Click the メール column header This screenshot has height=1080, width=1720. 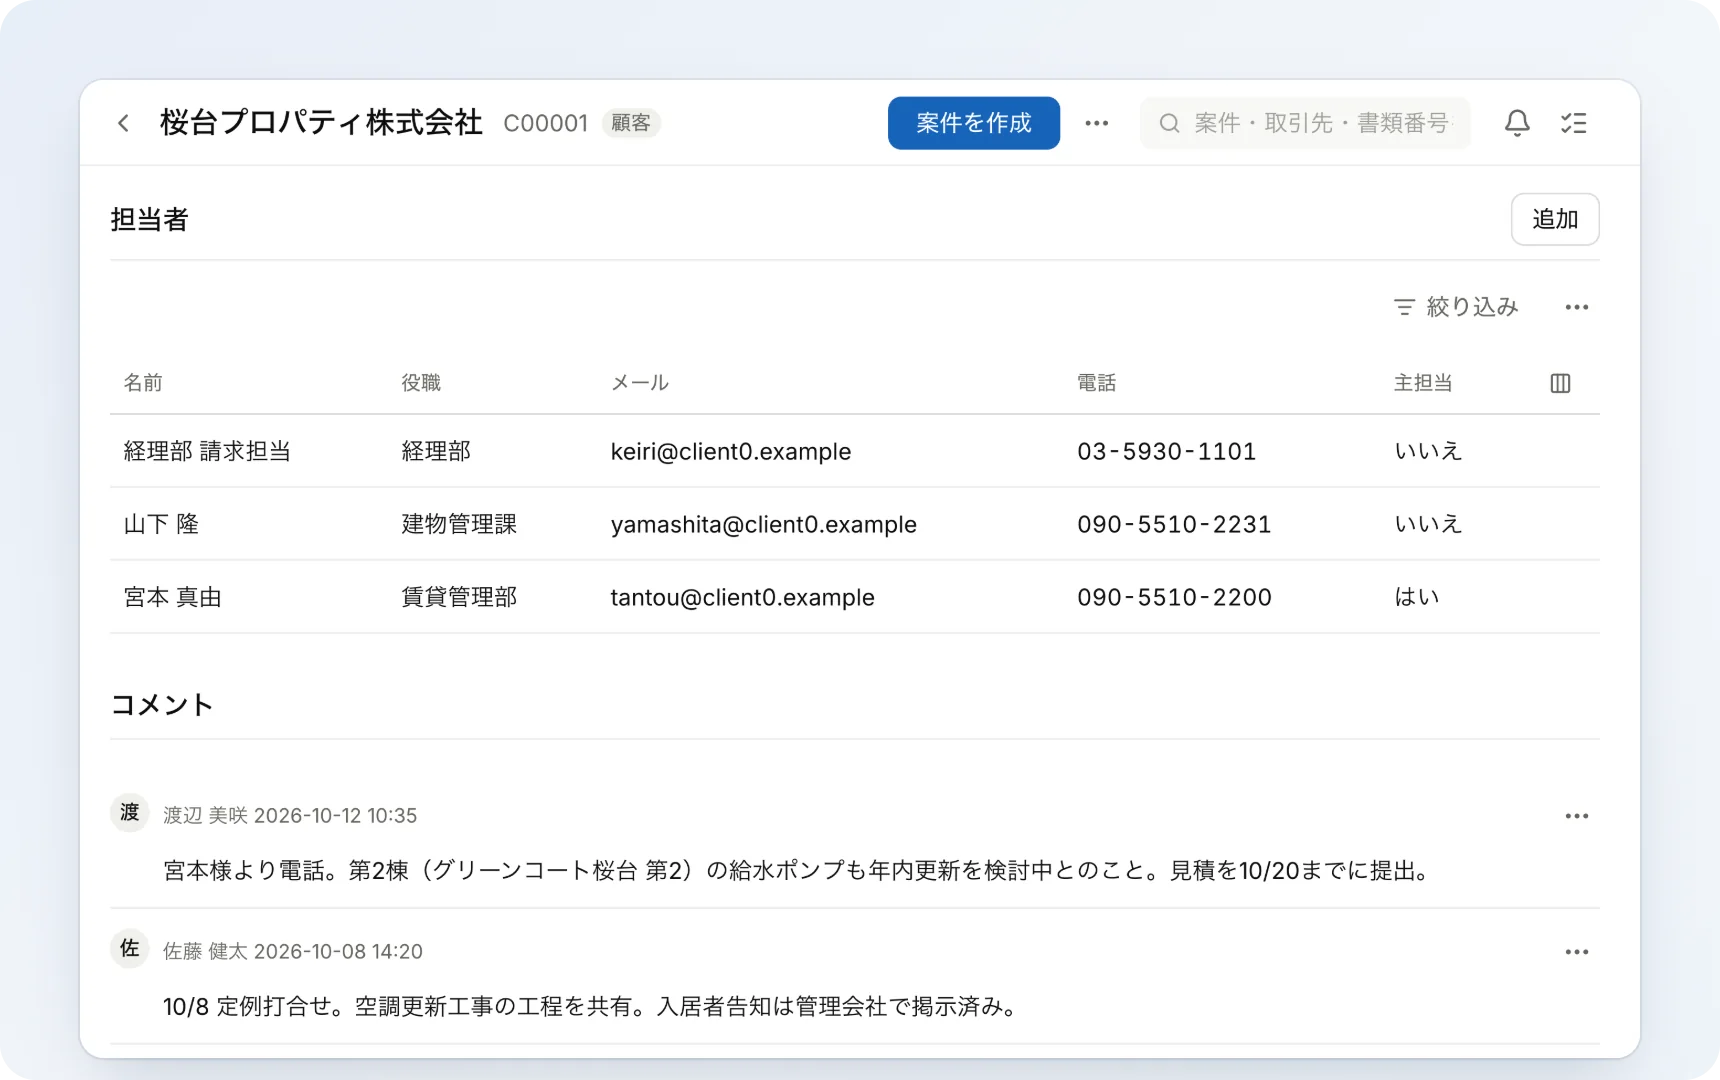point(640,383)
